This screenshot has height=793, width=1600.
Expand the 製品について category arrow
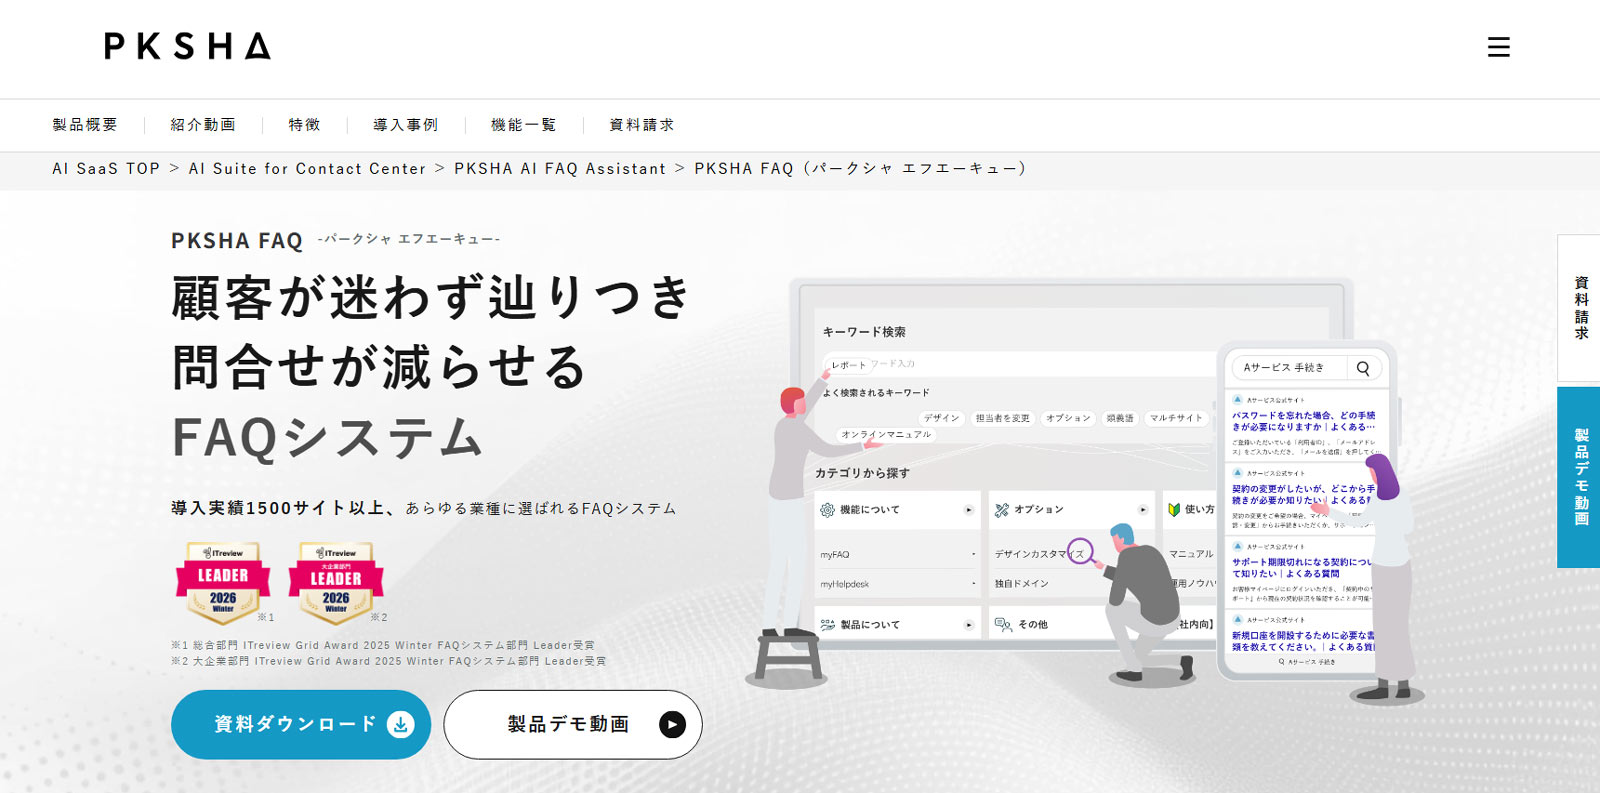[x=968, y=625]
